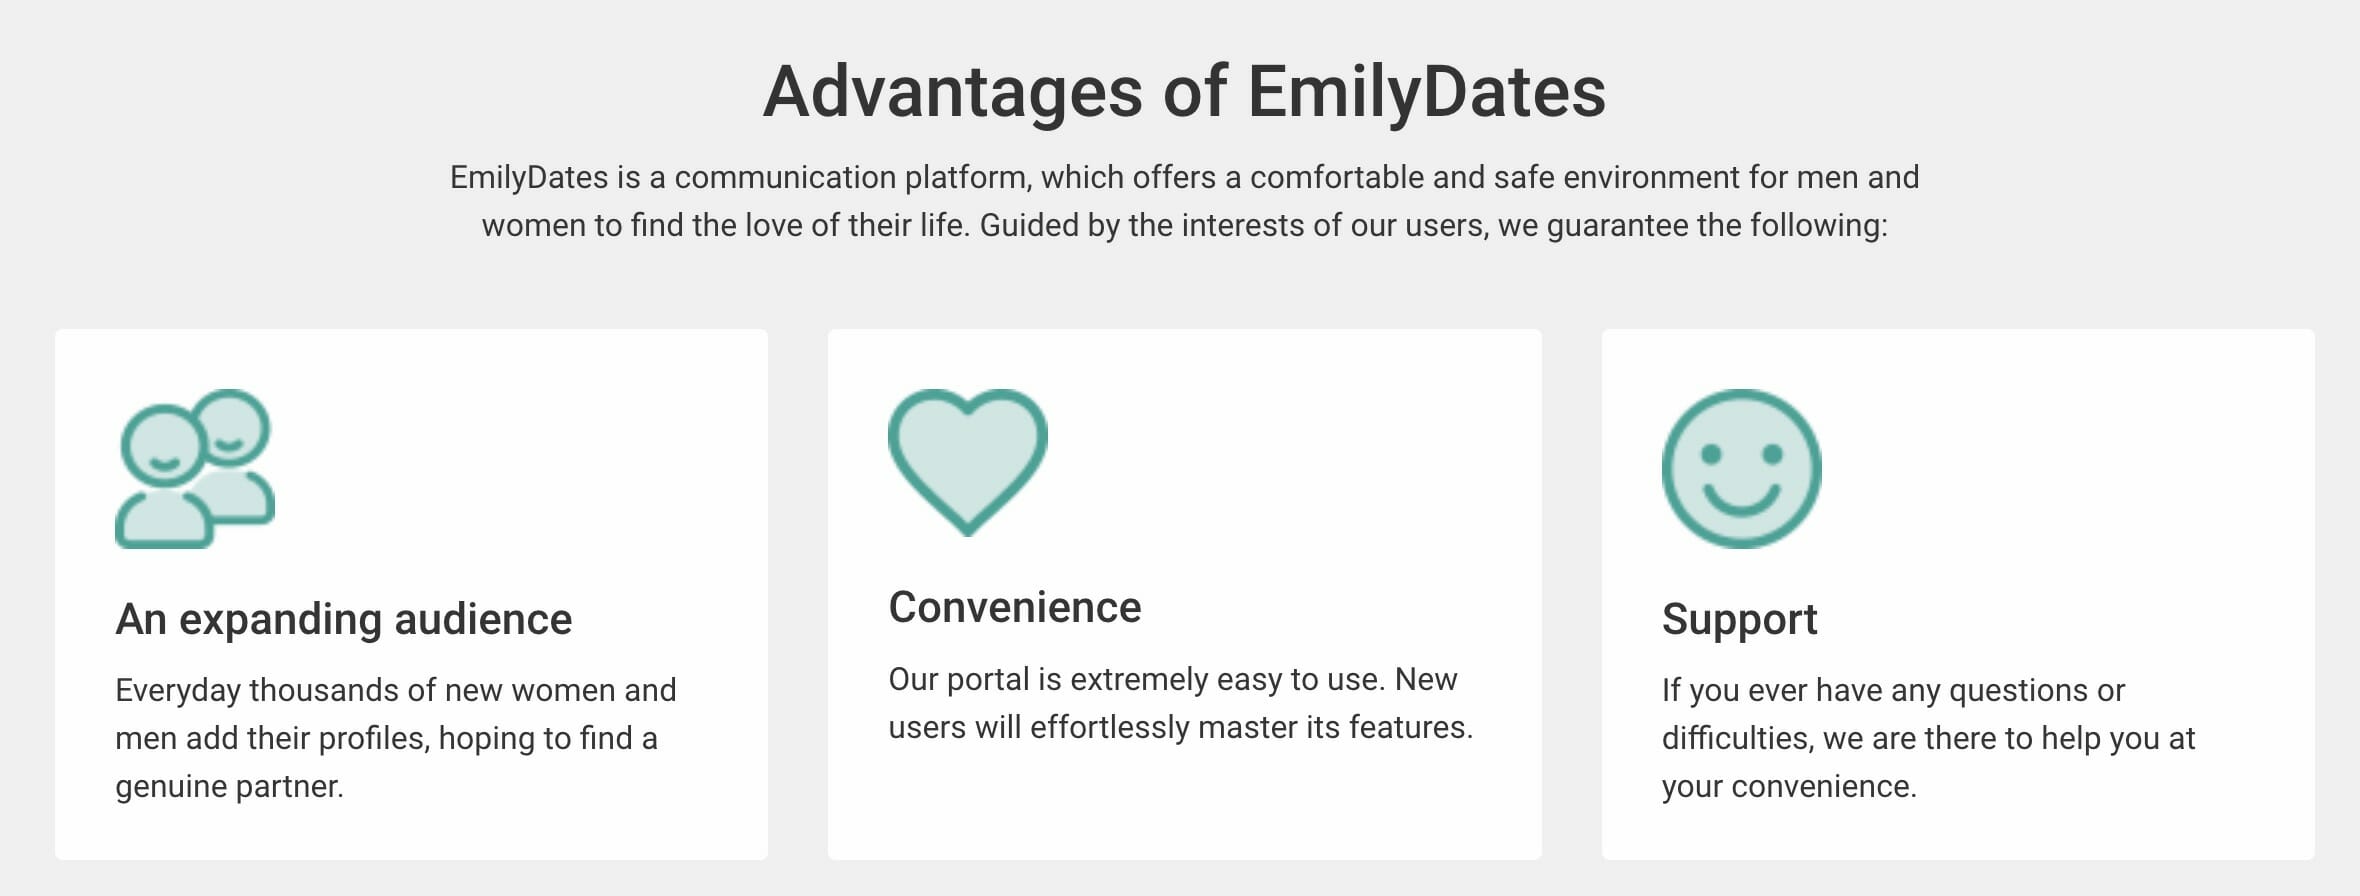2360x896 pixels.
Task: Click the right eye of smiley icon
Action: 1772,454
